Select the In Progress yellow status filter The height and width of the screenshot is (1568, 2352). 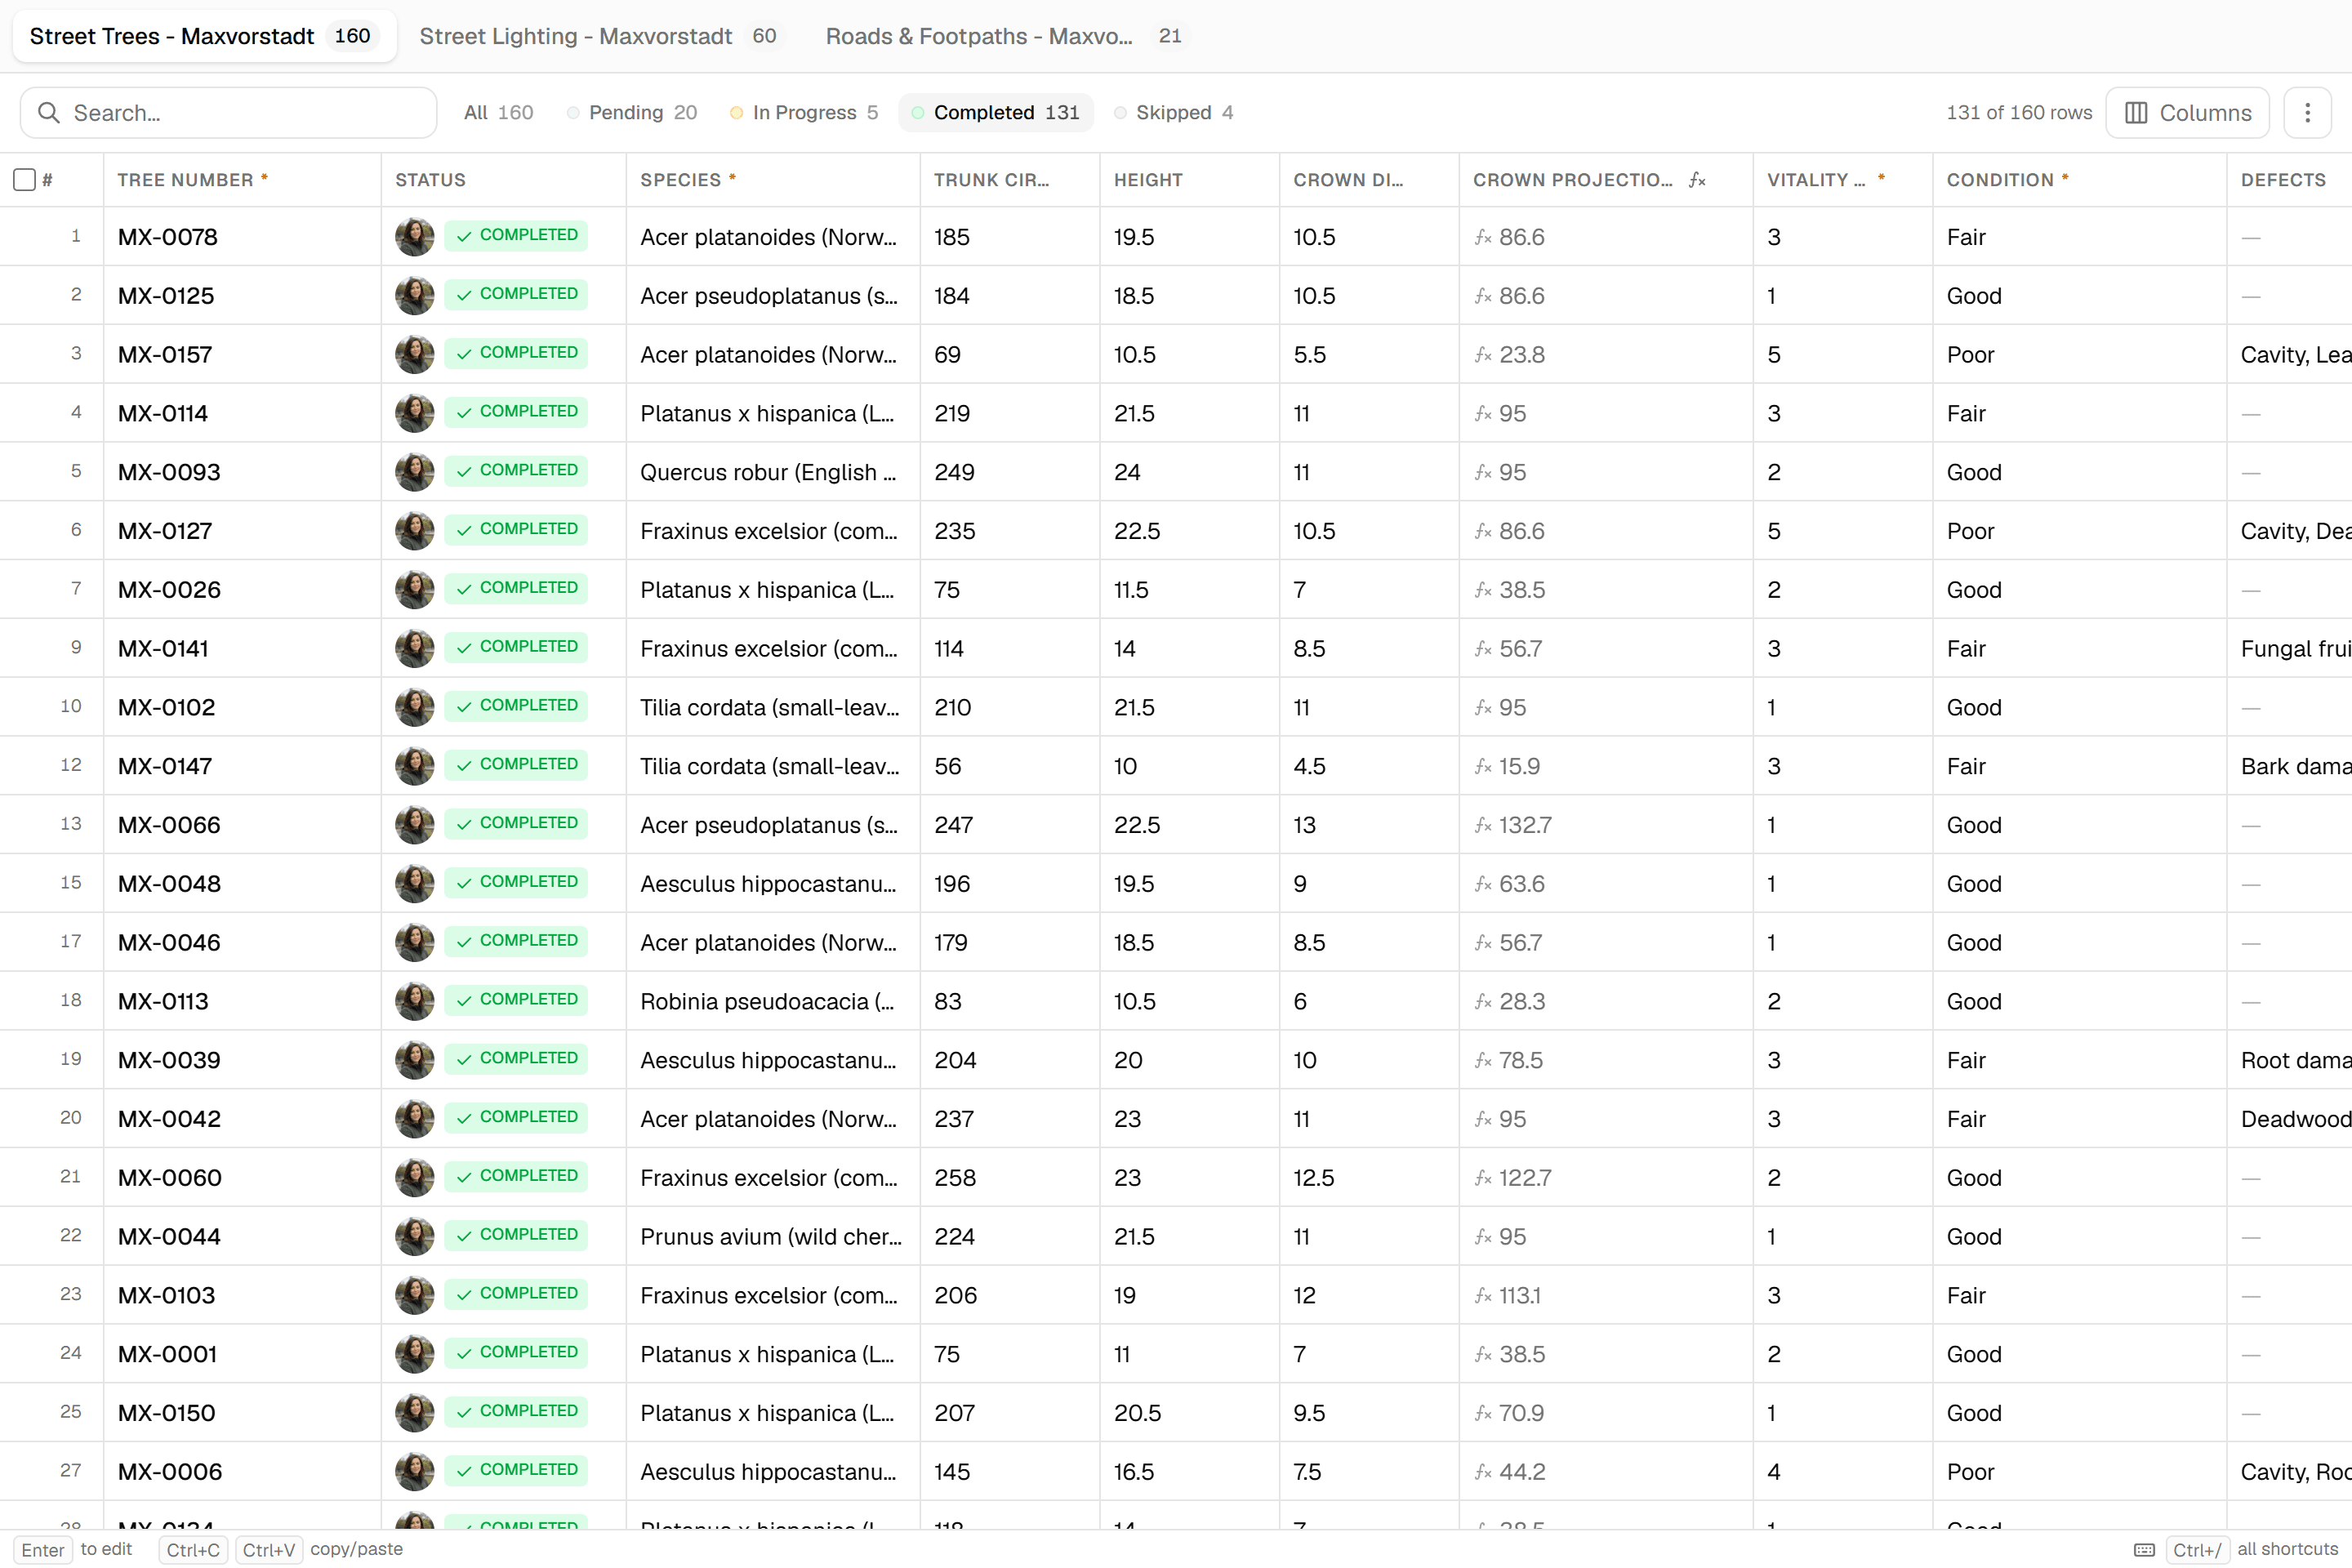pos(805,113)
